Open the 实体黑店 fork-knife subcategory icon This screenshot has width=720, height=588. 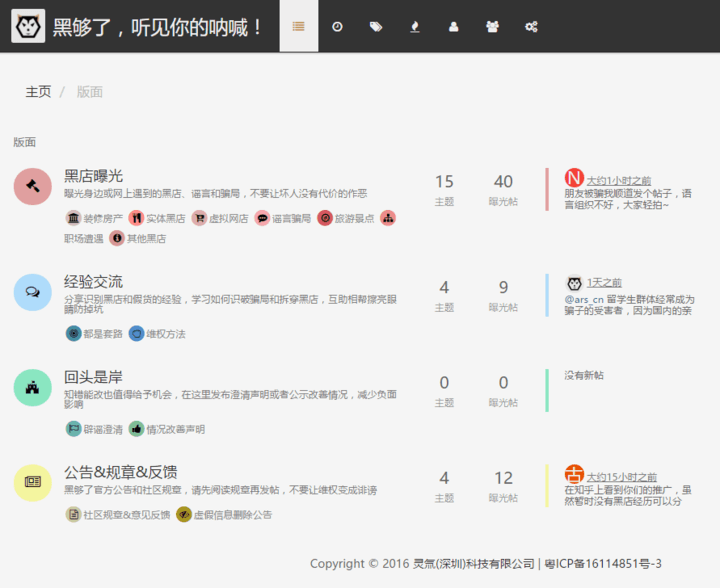(136, 218)
